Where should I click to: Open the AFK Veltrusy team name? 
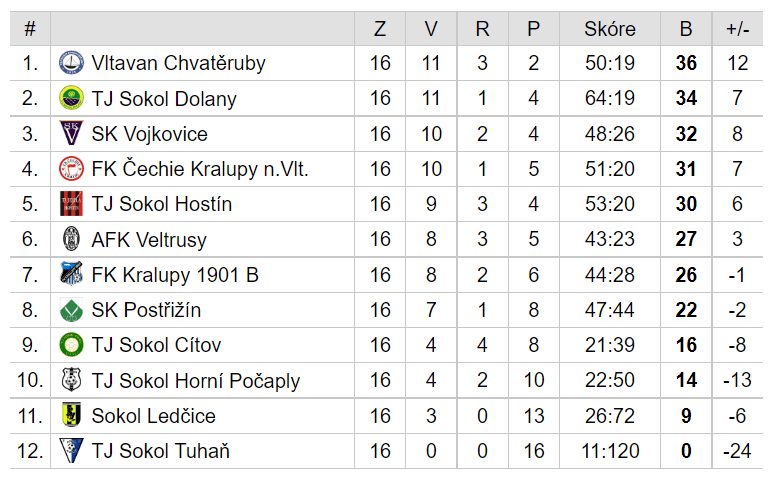149,240
